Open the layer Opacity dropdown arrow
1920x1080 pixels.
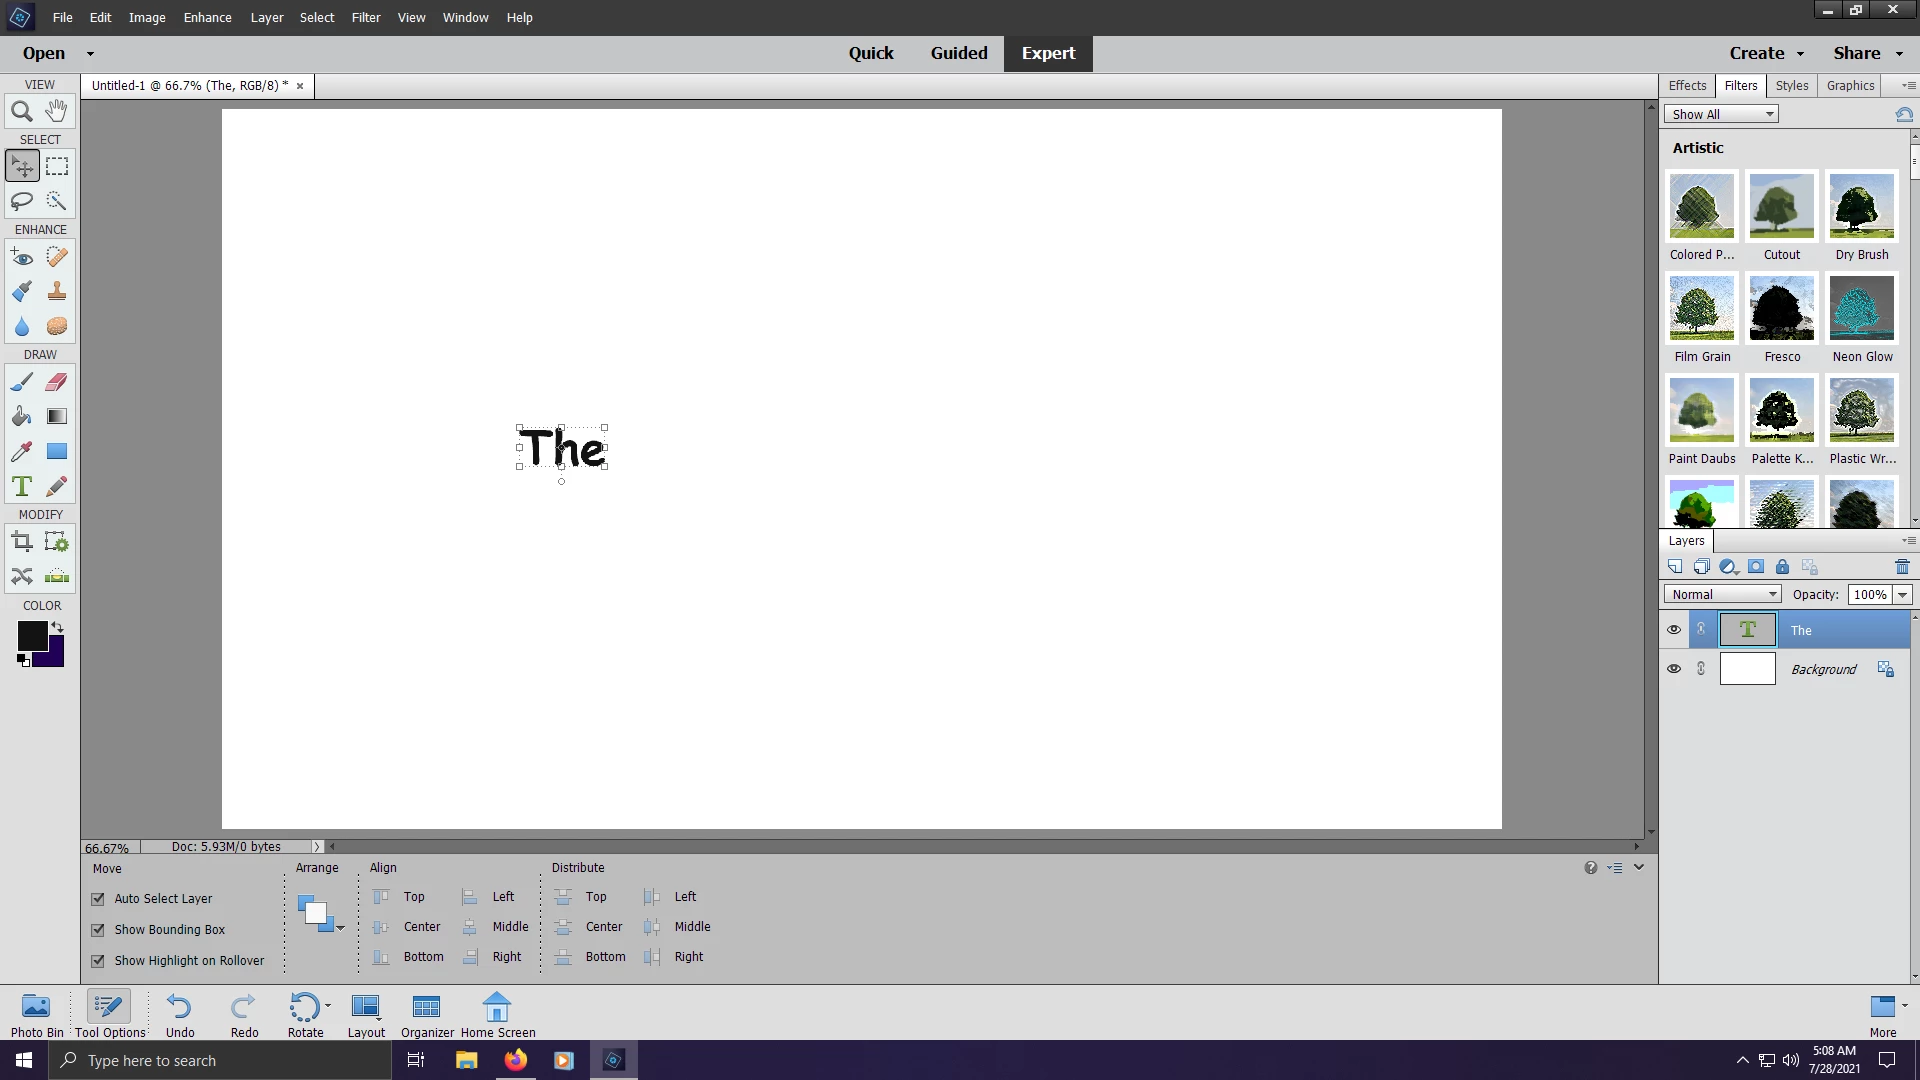tap(1902, 594)
